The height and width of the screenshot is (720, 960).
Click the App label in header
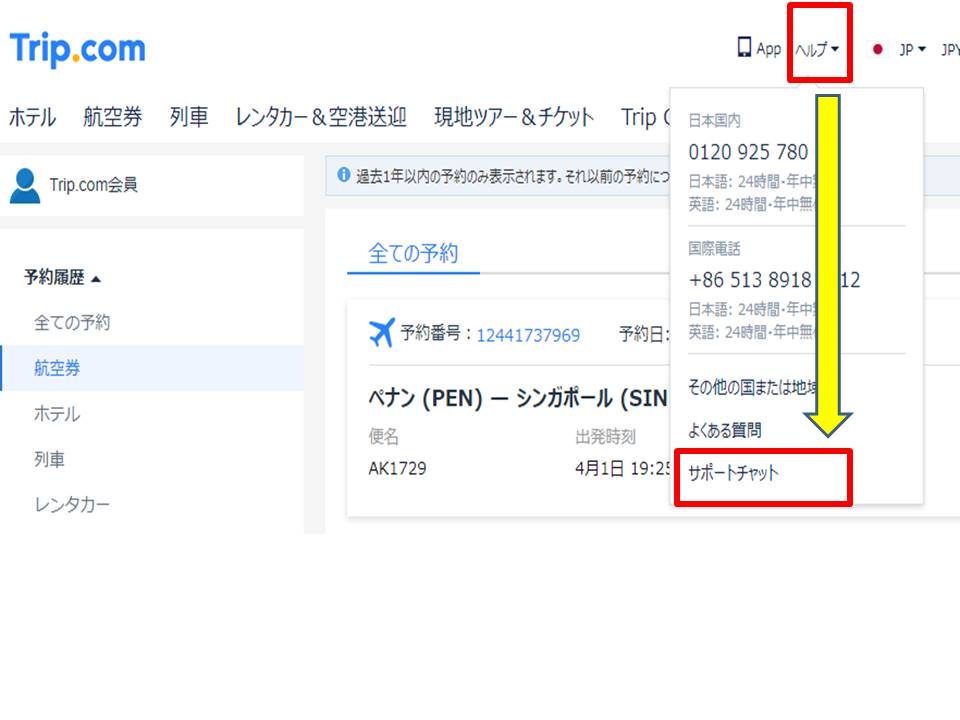pyautogui.click(x=768, y=49)
